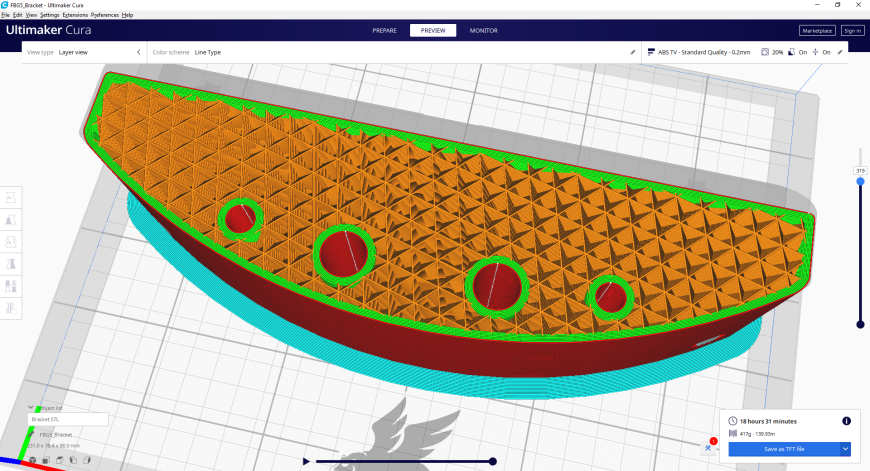The image size is (870, 471).
Task: Open the Marketplace button
Action: click(x=817, y=31)
